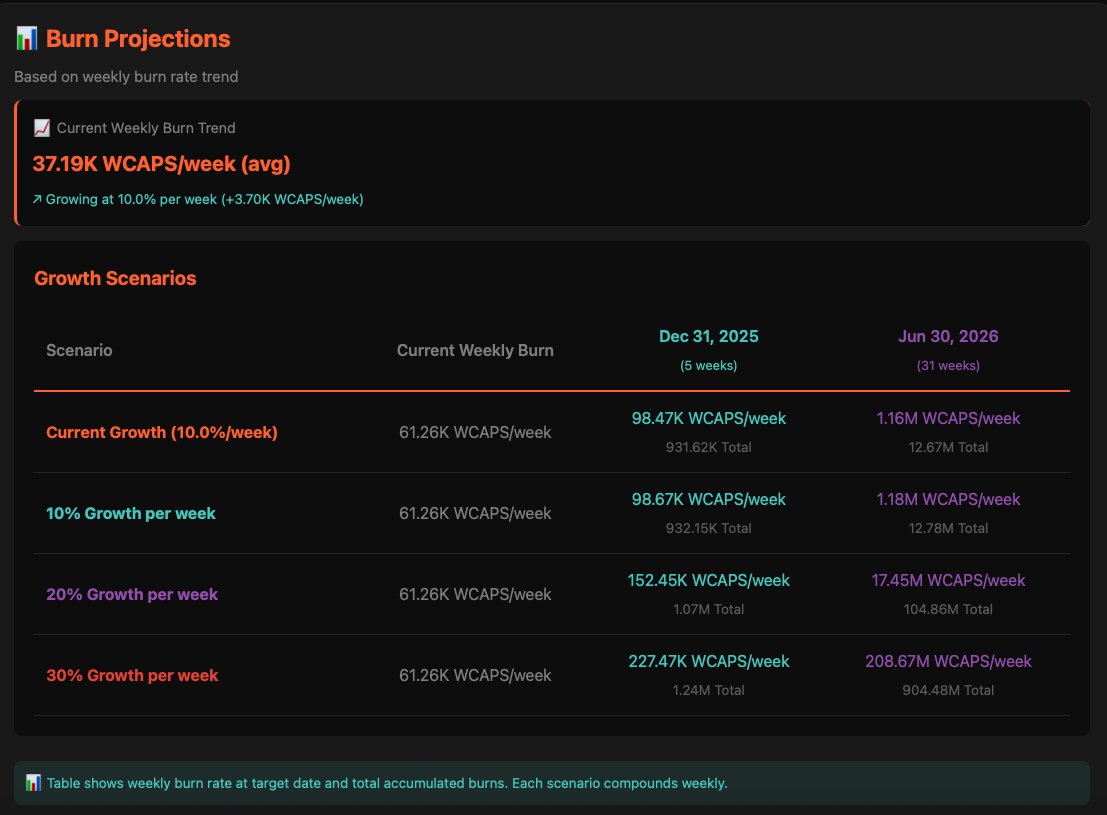1107x815 pixels.
Task: Select the chart emoji beside Current Weekly Burn Trend
Action: (41, 127)
